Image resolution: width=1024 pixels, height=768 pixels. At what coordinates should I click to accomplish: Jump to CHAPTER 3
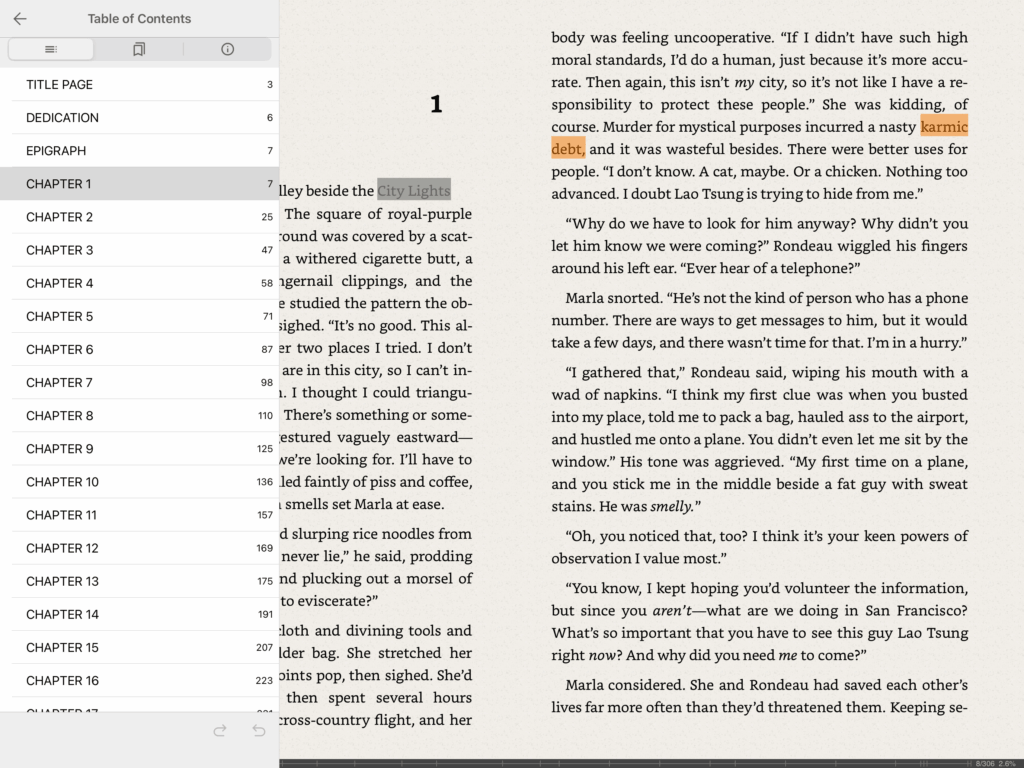[140, 250]
